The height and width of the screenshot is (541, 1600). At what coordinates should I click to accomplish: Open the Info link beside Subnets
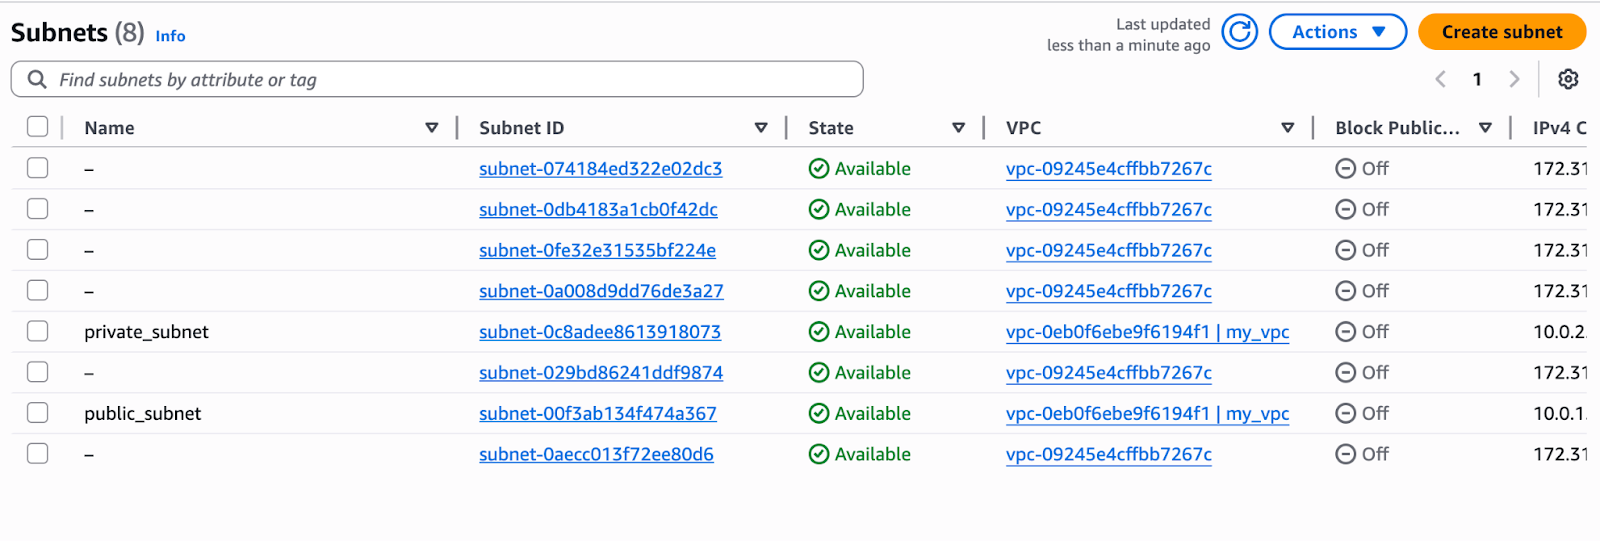click(170, 36)
